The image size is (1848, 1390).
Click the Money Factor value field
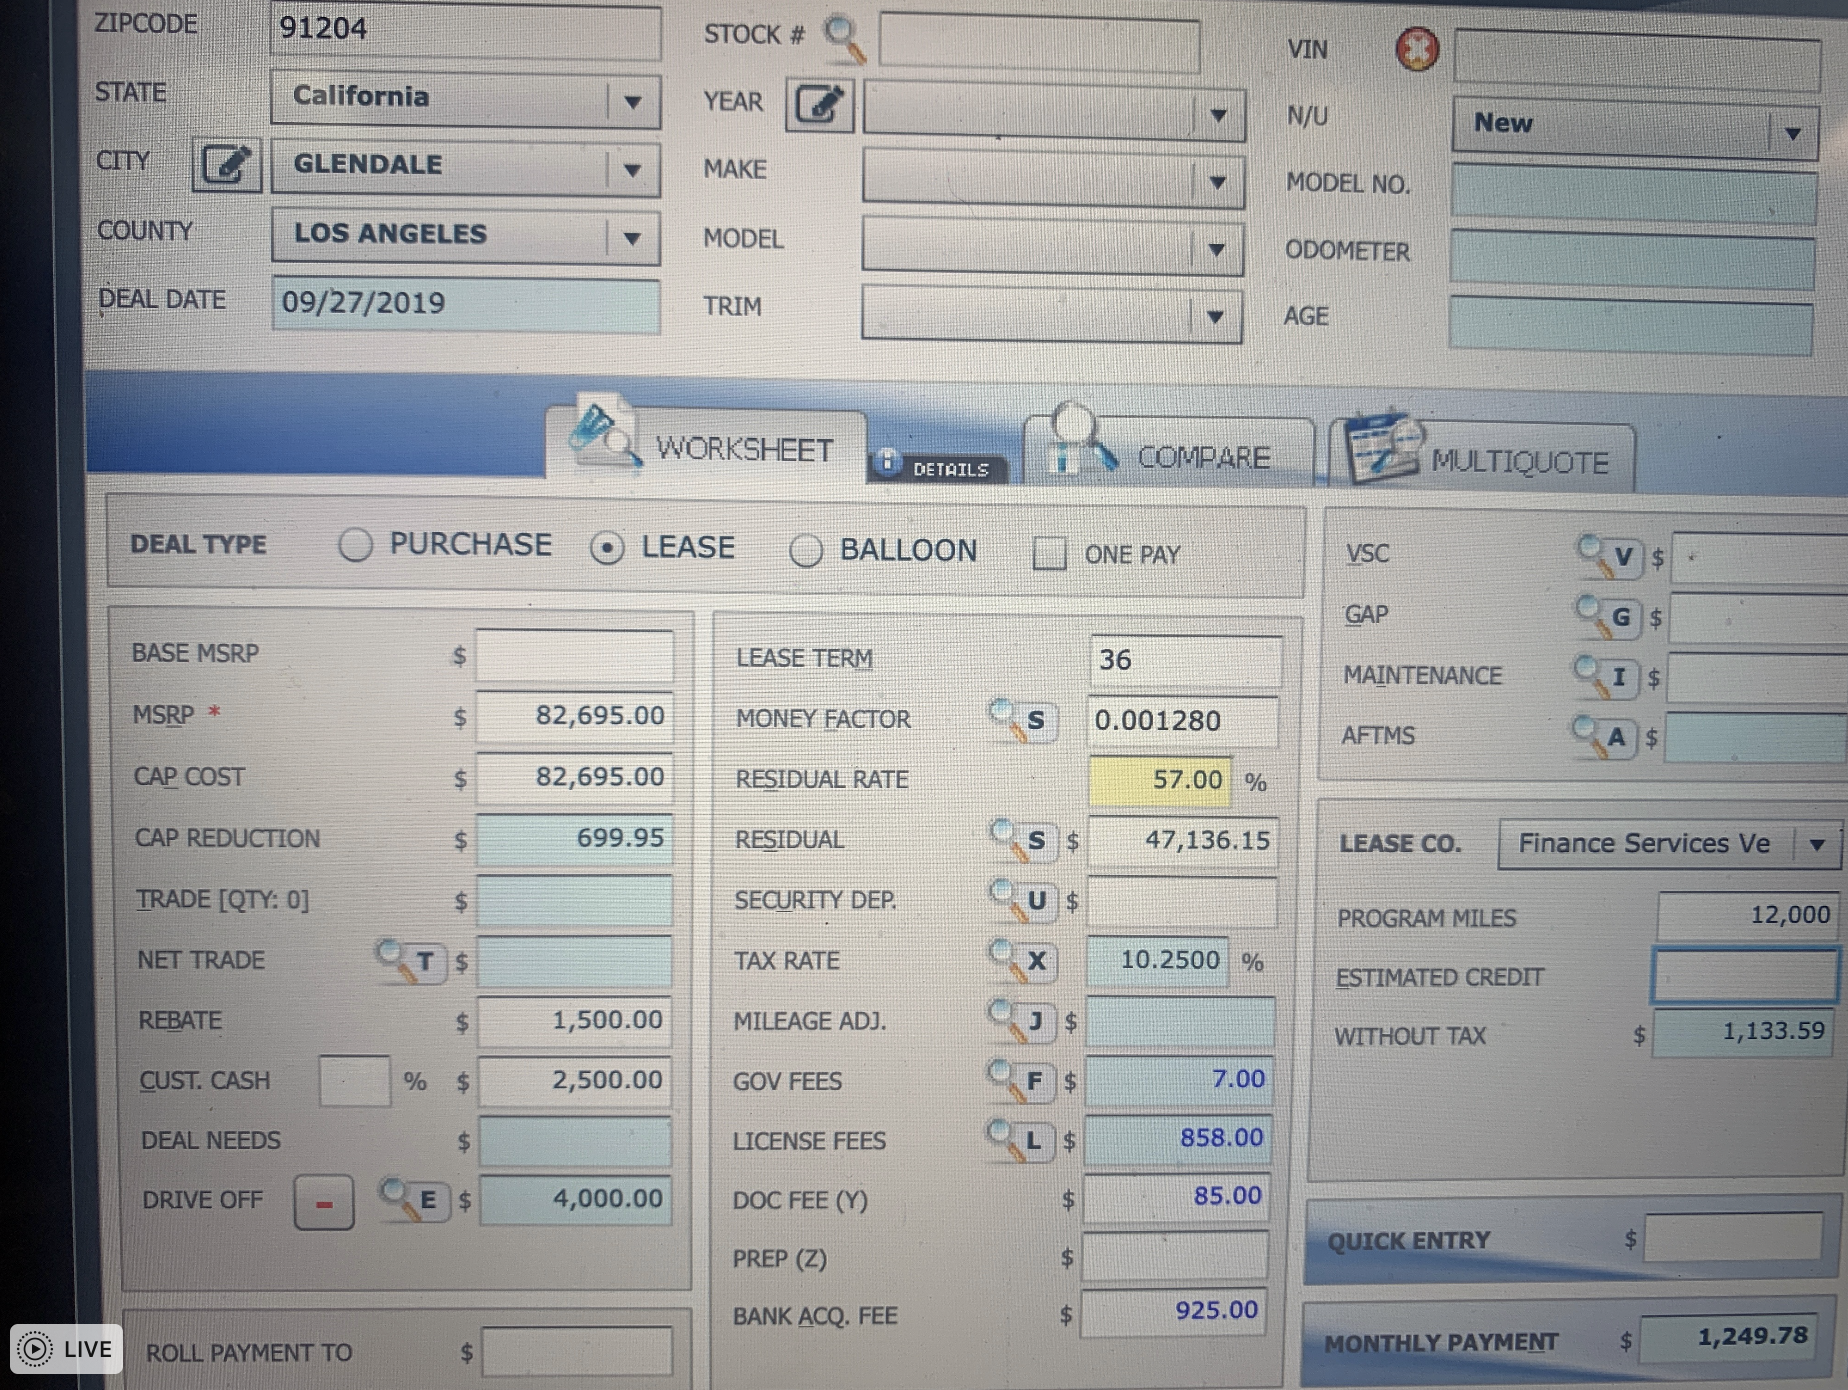point(1183,722)
